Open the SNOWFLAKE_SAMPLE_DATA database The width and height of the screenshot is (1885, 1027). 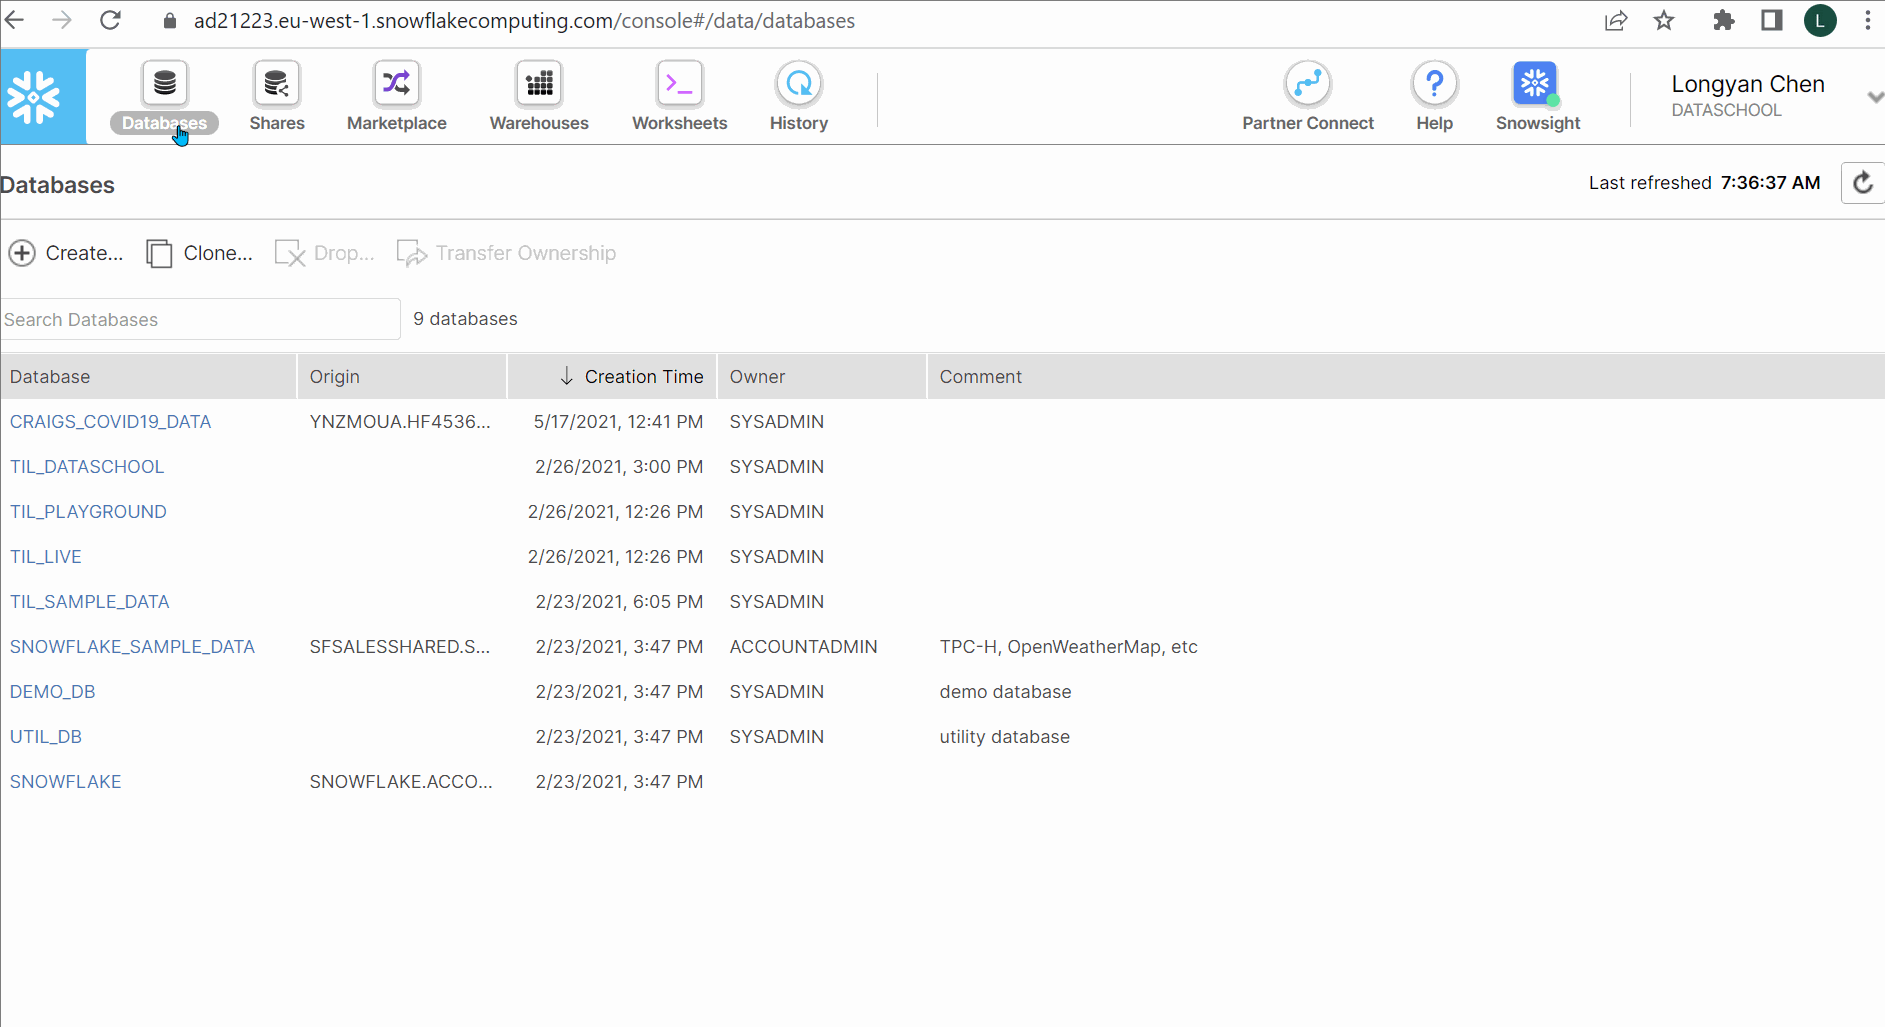(x=132, y=646)
